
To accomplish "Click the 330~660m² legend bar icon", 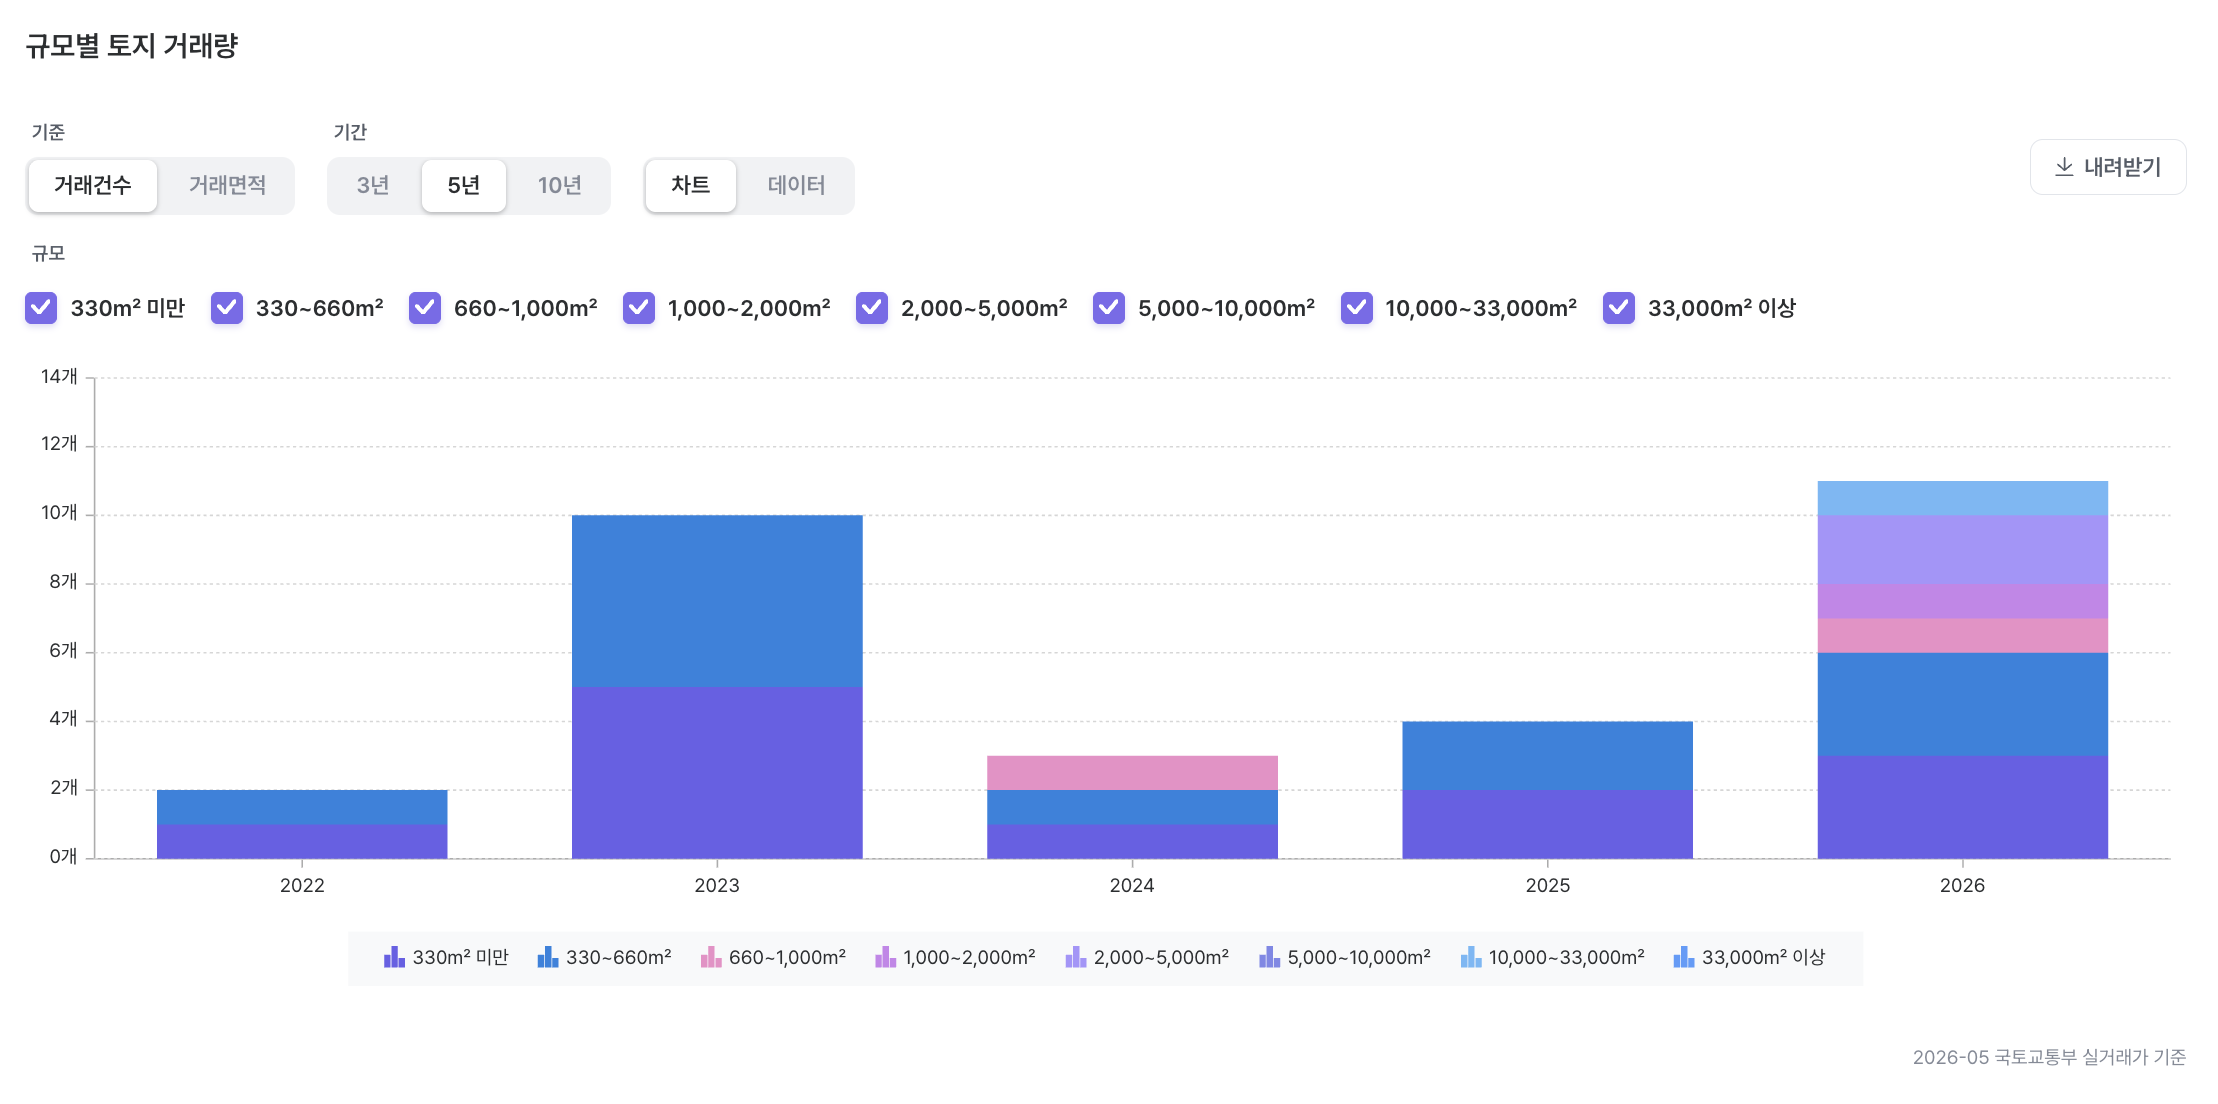I will [x=548, y=957].
